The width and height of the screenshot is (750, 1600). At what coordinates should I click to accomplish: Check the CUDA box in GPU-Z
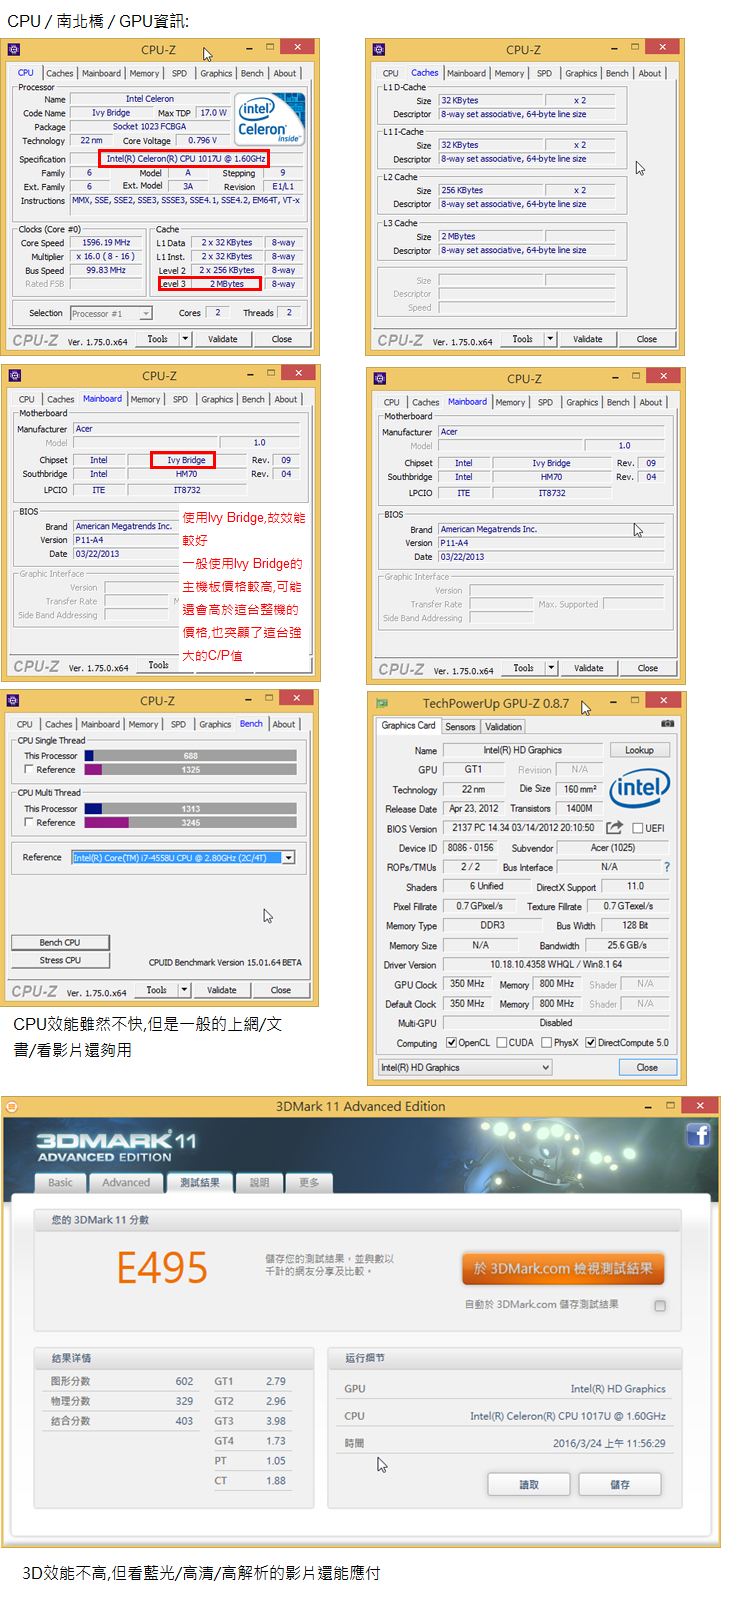pyautogui.click(x=501, y=1043)
